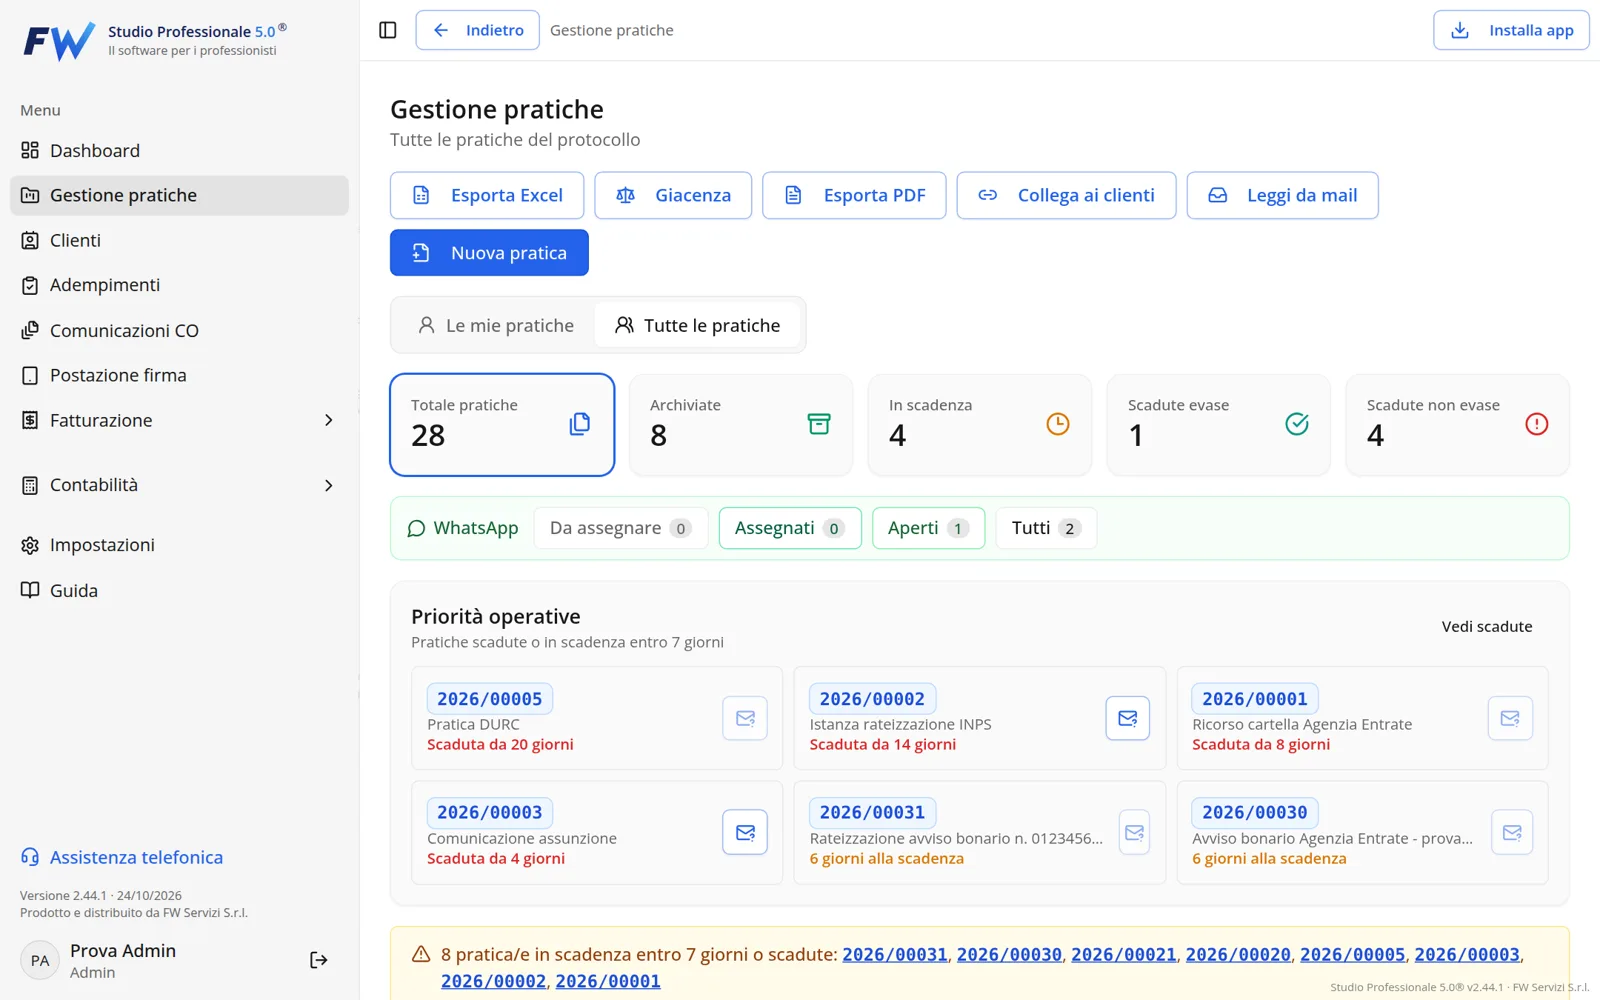The width and height of the screenshot is (1600, 1000).
Task: Click the PA avatar circle
Action: point(40,960)
